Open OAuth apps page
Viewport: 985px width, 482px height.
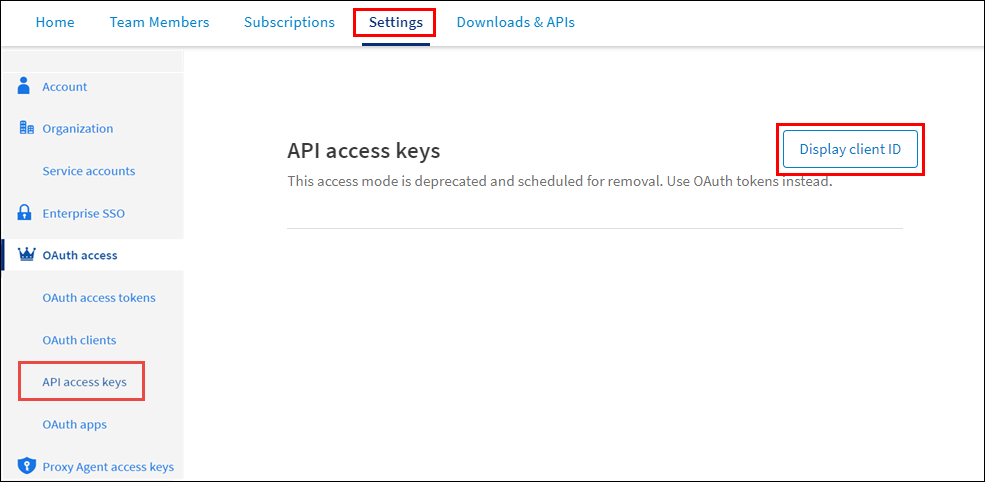tap(74, 424)
